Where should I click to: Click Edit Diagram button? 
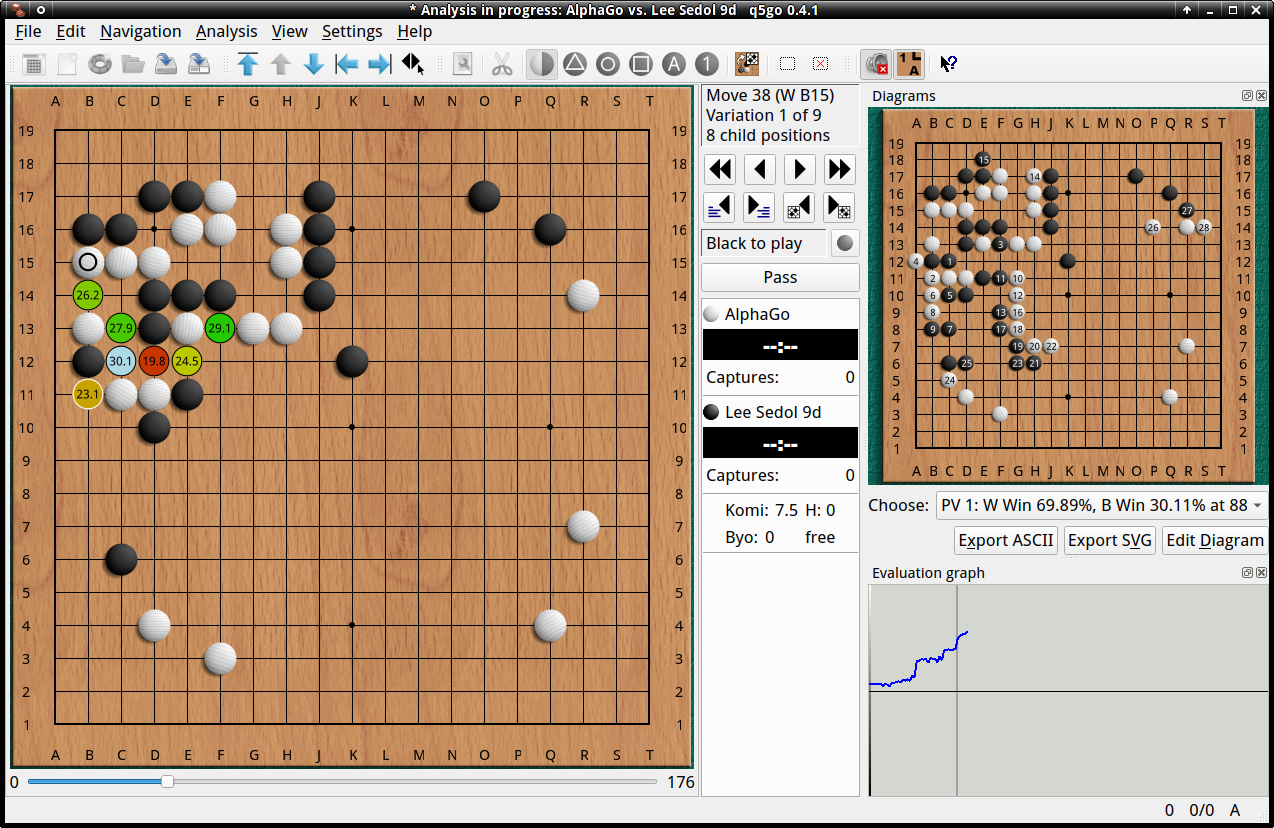(1215, 540)
